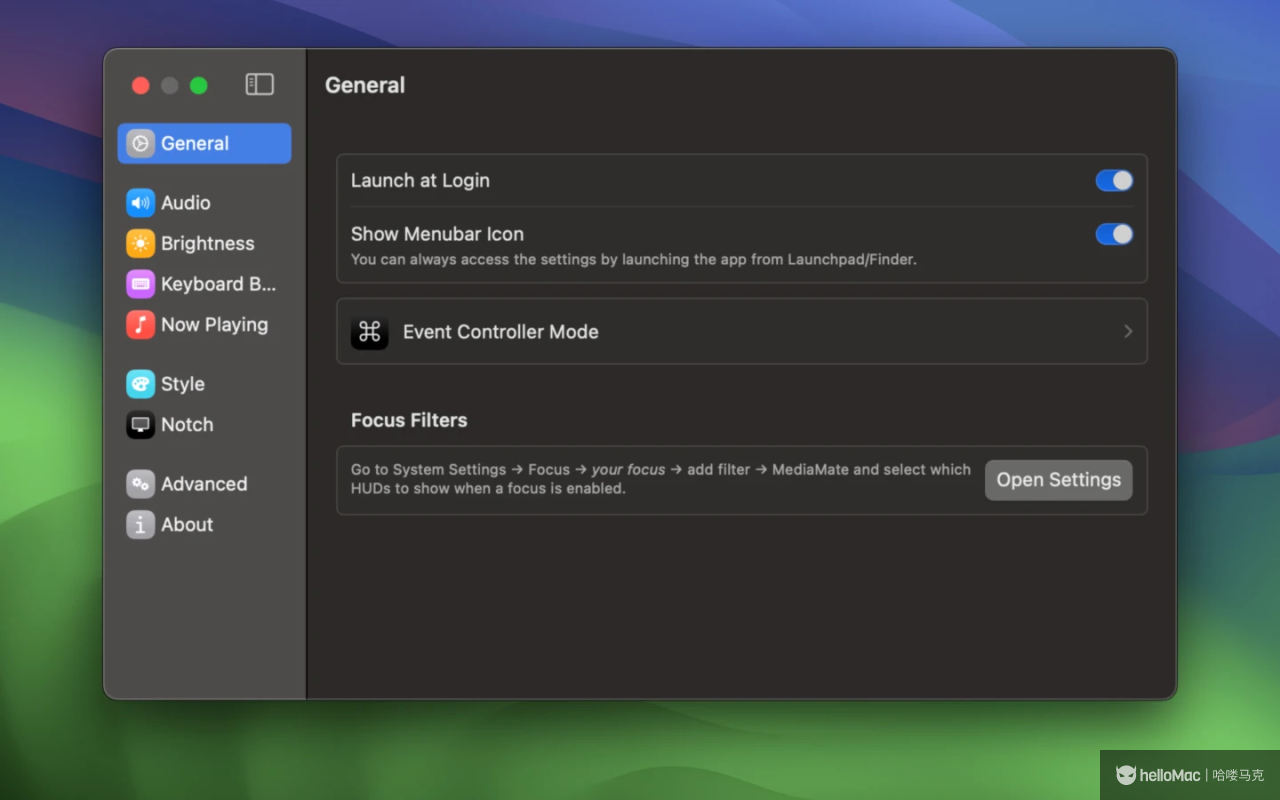Click the Brightness sun icon

click(x=140, y=243)
